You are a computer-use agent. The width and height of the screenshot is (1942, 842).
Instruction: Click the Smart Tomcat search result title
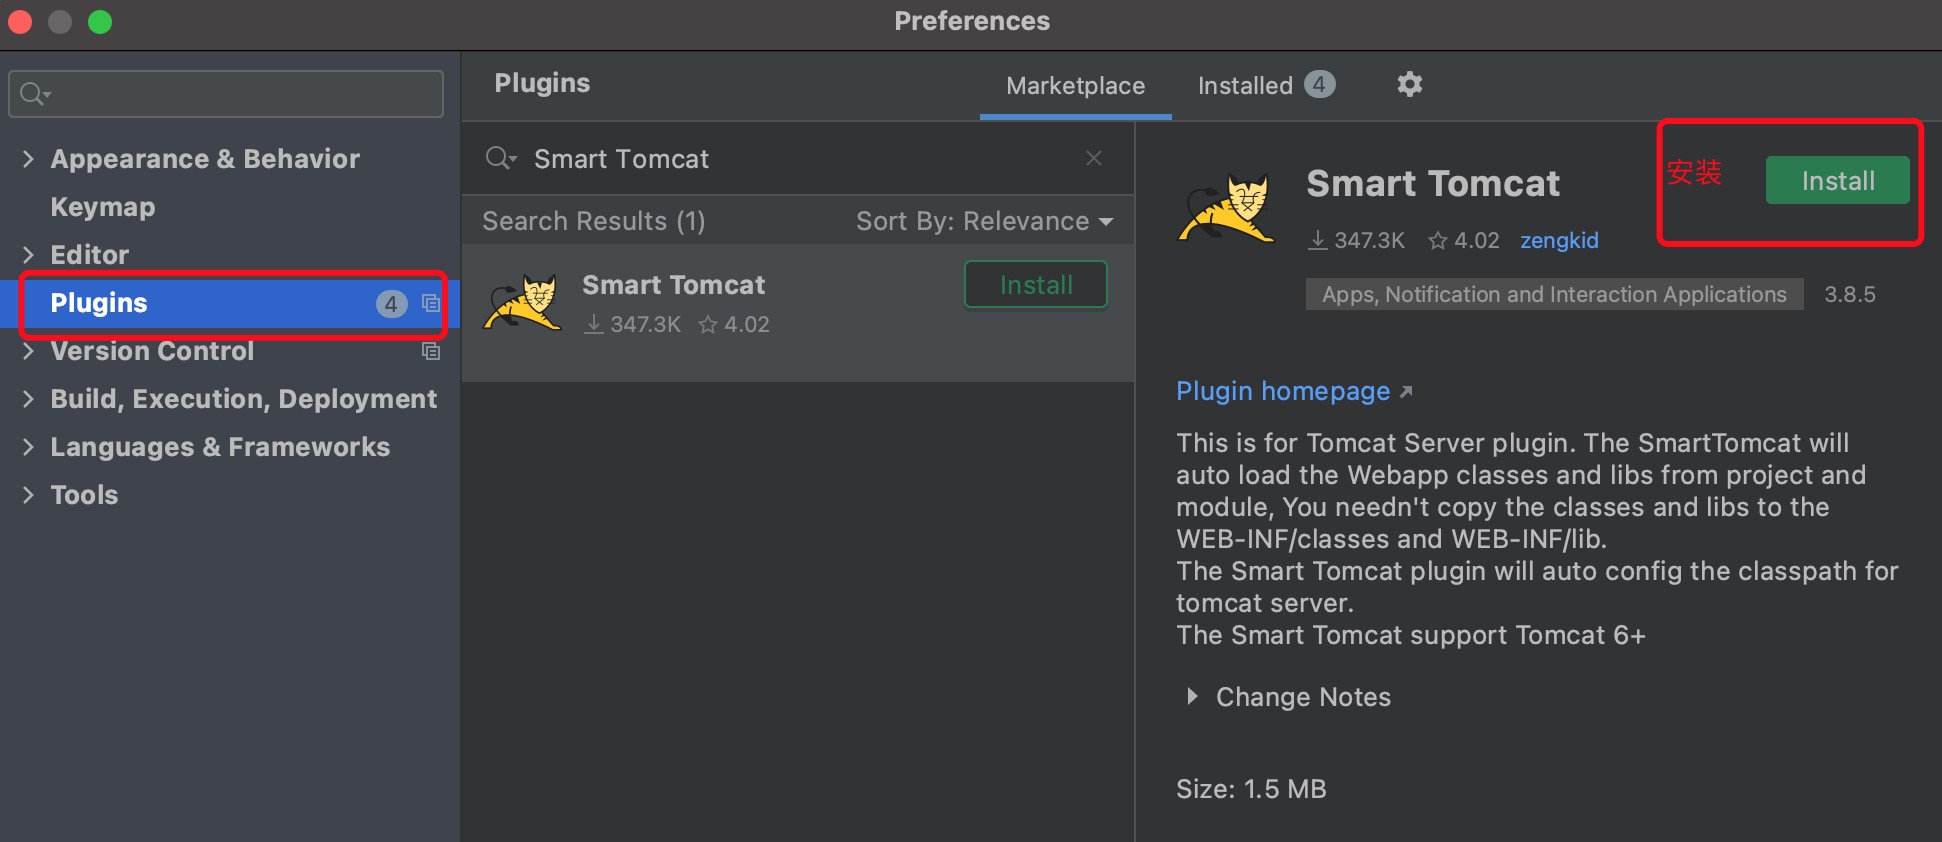[673, 285]
